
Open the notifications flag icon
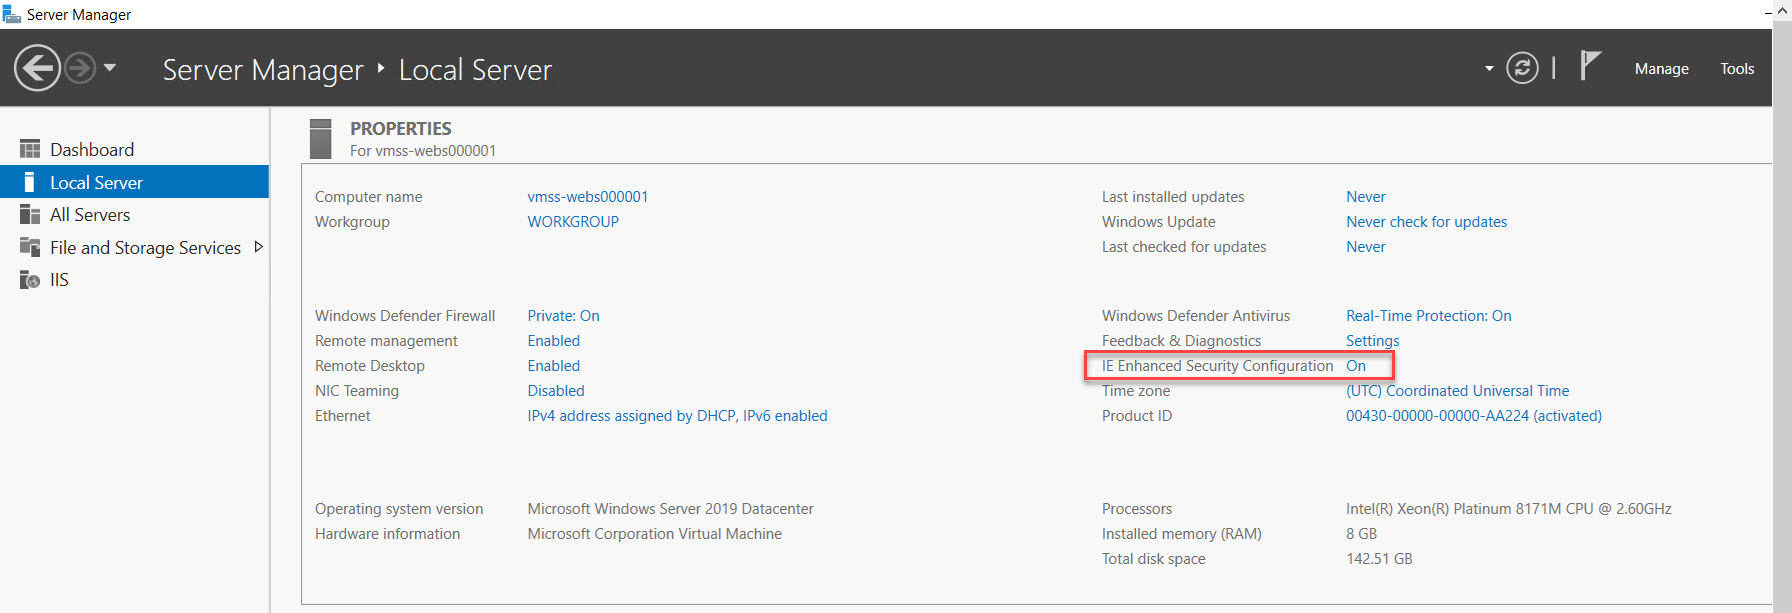point(1589,66)
